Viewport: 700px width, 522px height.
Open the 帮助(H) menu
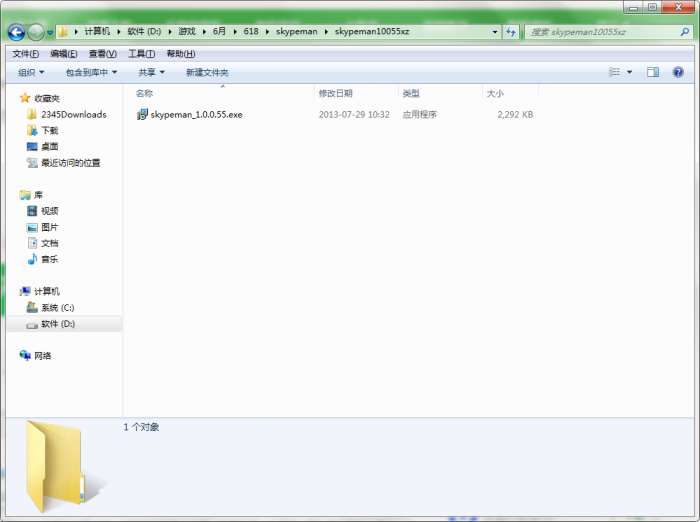pyautogui.click(x=181, y=54)
